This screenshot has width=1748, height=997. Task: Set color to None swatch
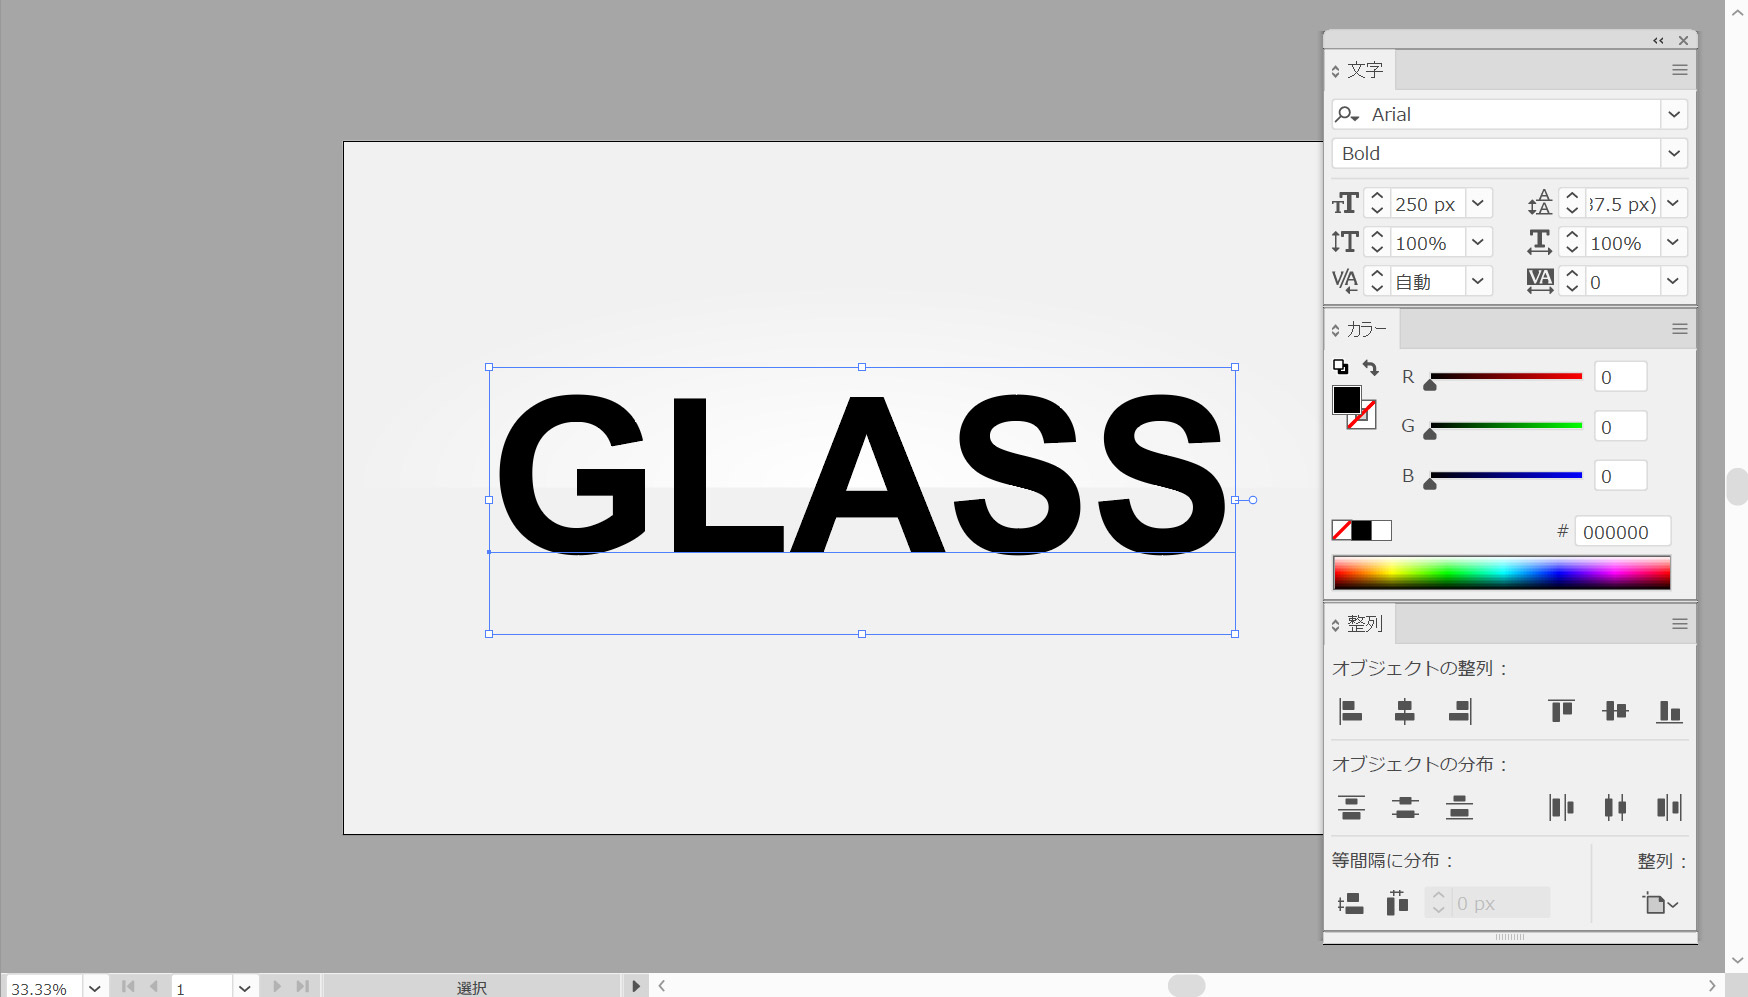1342,531
